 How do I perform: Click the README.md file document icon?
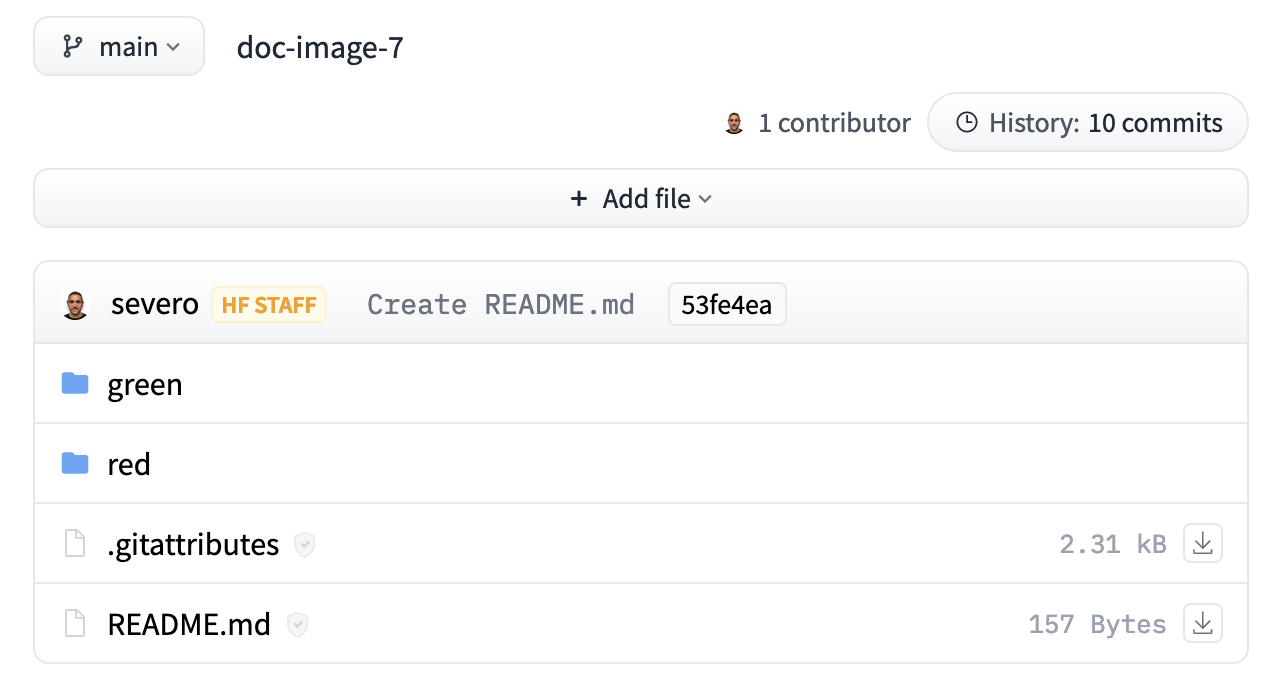point(75,624)
